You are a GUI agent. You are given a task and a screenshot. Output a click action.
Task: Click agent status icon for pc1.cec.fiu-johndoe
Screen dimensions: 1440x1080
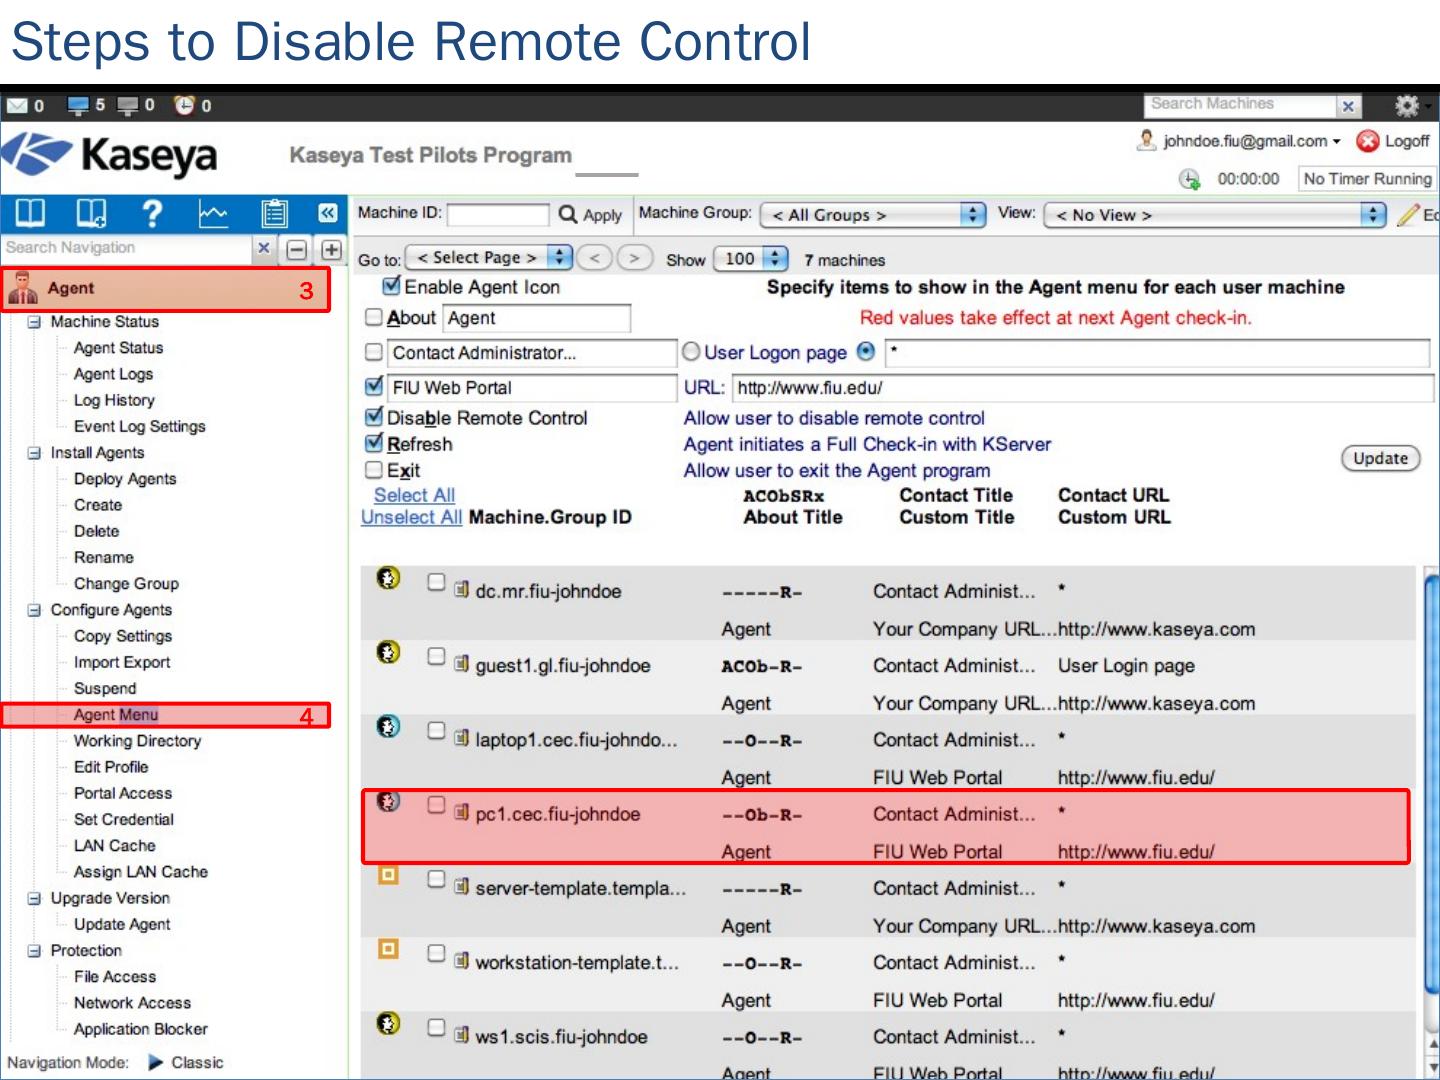pyautogui.click(x=388, y=802)
